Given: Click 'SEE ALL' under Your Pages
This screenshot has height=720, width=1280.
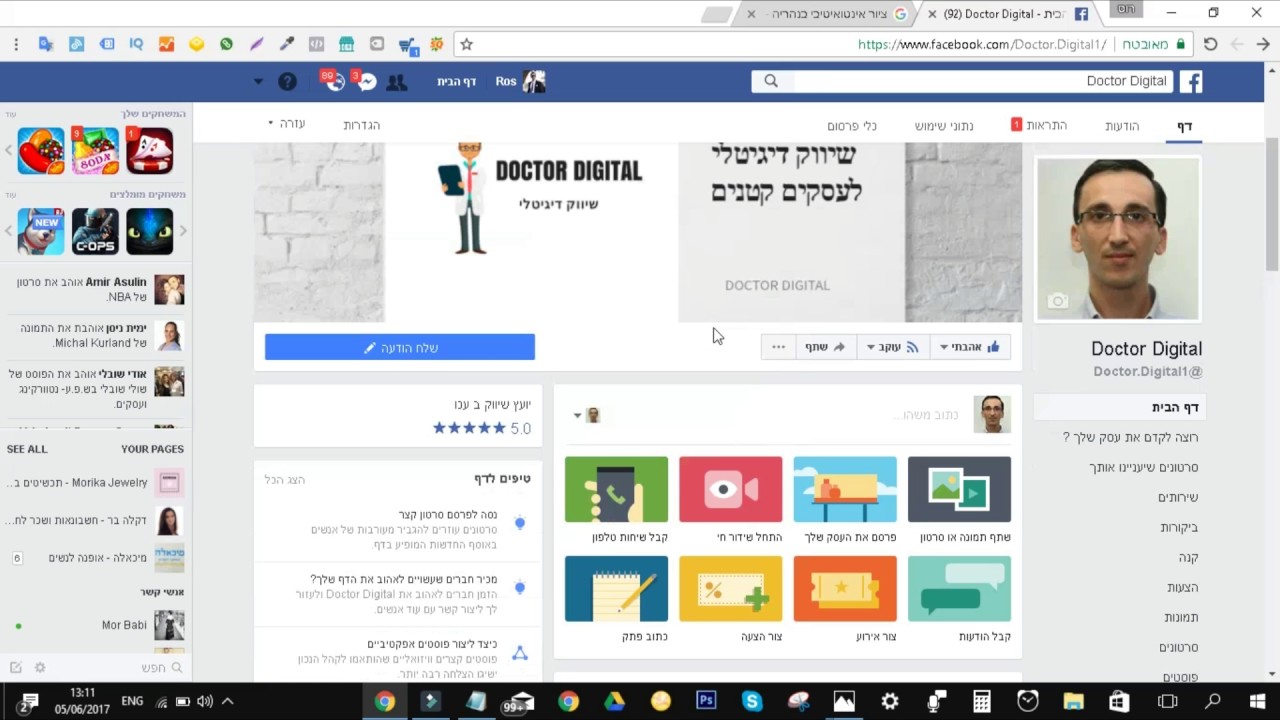Looking at the screenshot, I should pyautogui.click(x=27, y=449).
